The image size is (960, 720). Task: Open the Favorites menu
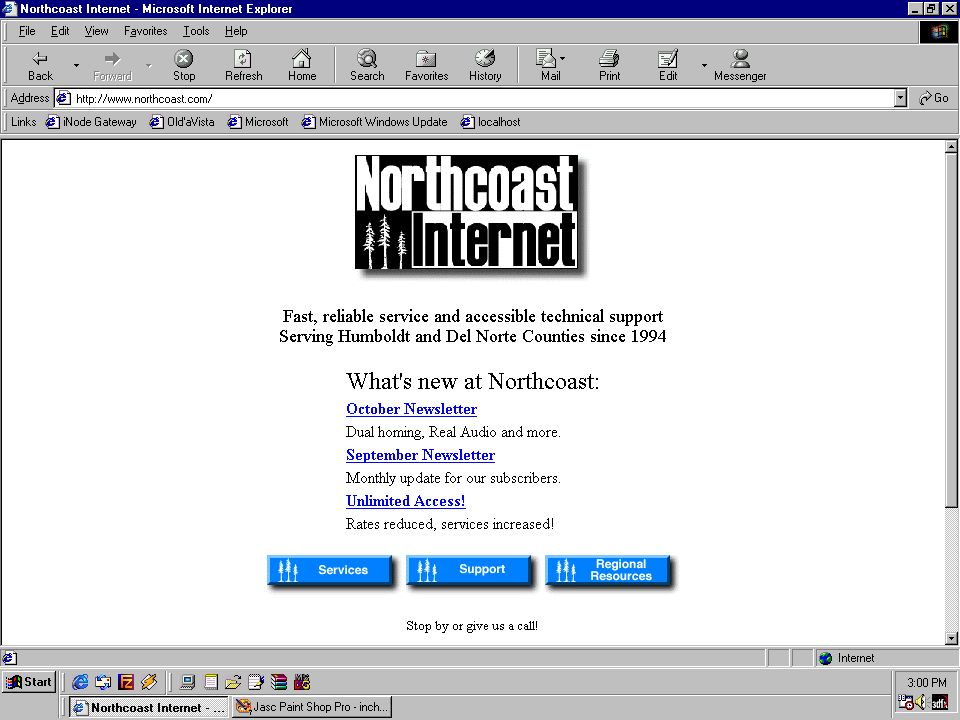(145, 31)
